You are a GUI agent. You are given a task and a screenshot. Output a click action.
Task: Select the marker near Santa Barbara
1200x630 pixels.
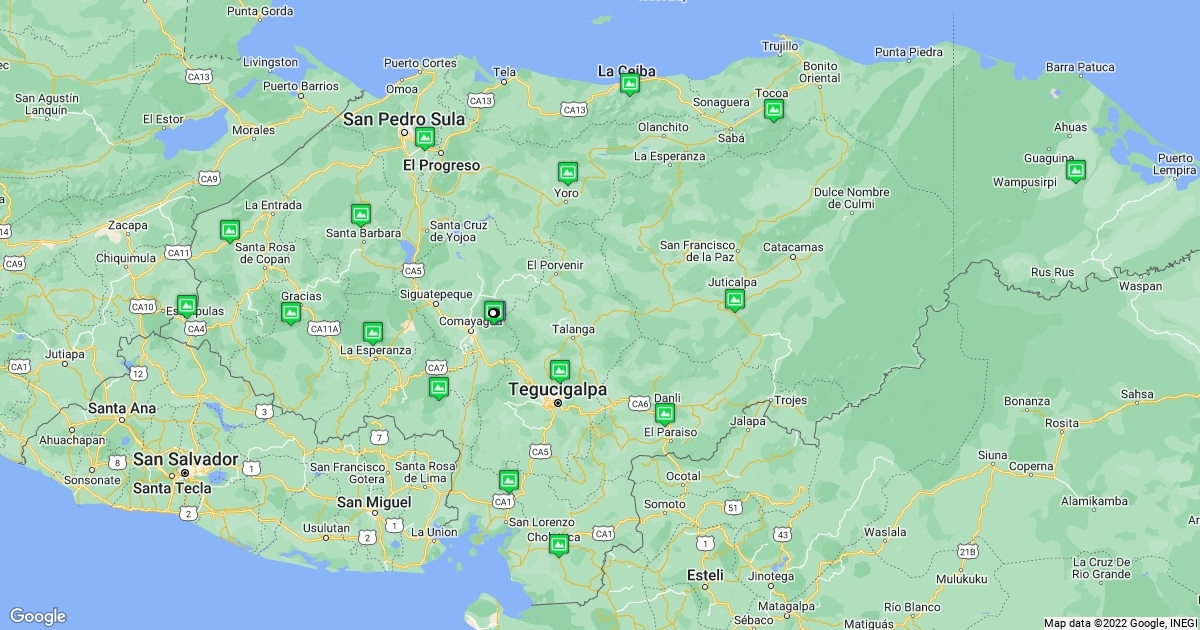coord(360,212)
